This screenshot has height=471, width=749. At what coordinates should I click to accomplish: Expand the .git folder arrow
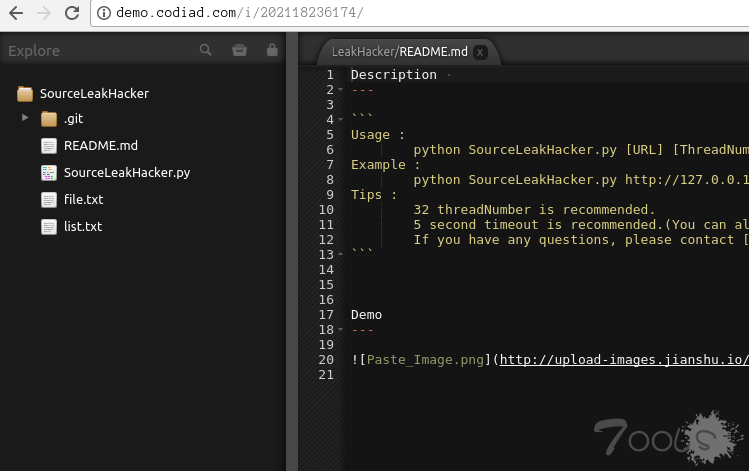25,118
